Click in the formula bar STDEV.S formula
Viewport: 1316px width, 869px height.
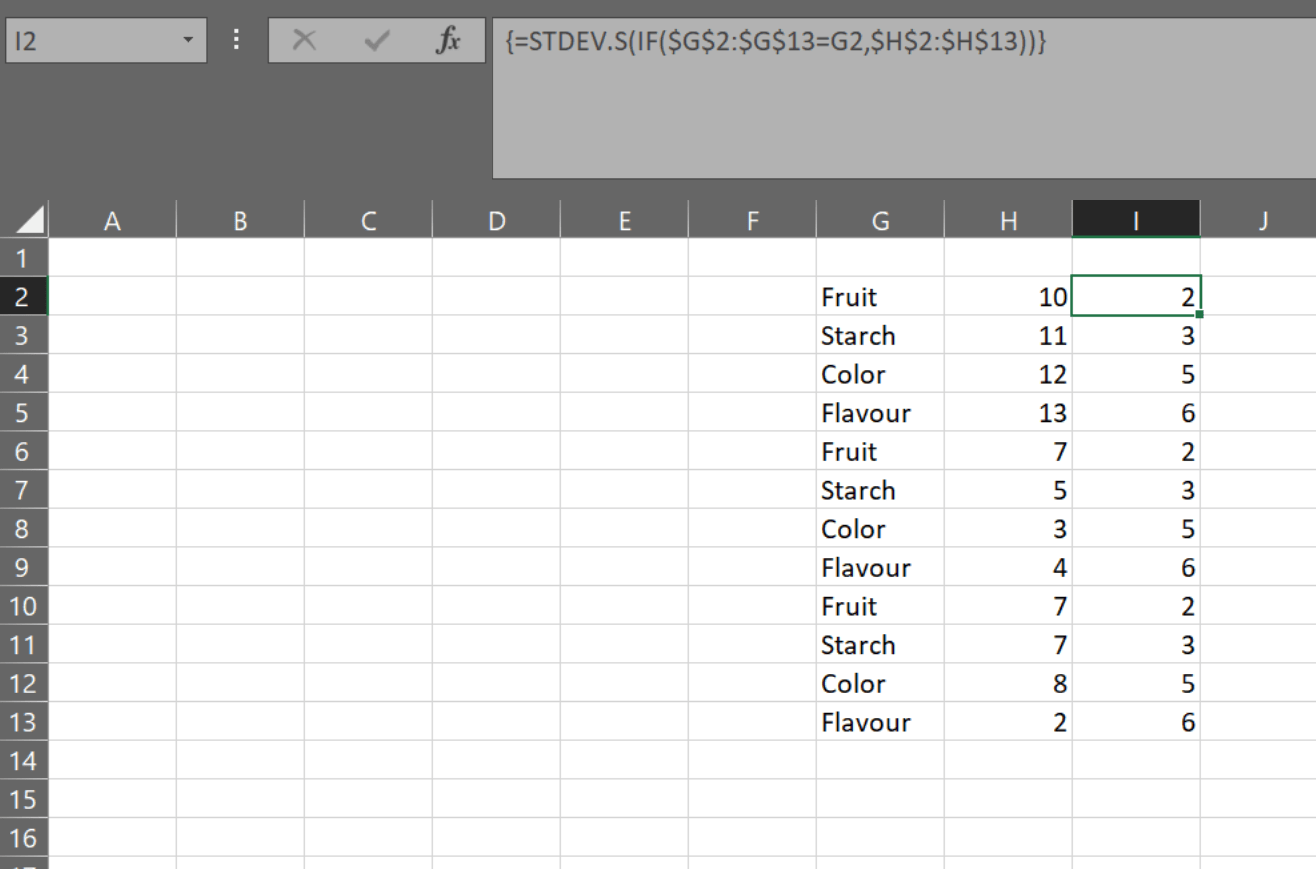[x=776, y=42]
